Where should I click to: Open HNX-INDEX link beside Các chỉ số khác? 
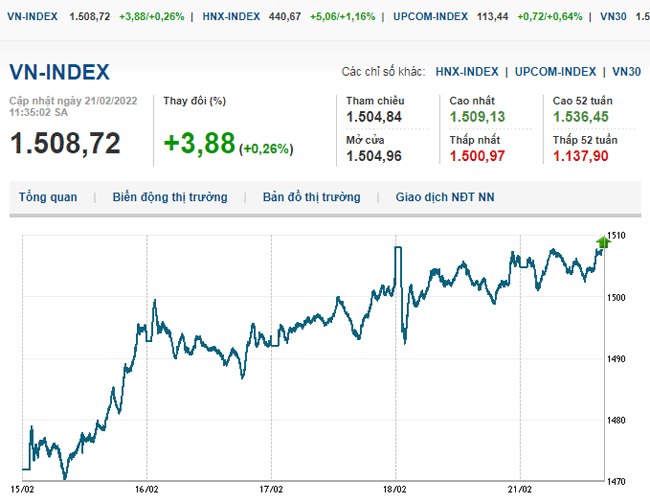click(466, 72)
